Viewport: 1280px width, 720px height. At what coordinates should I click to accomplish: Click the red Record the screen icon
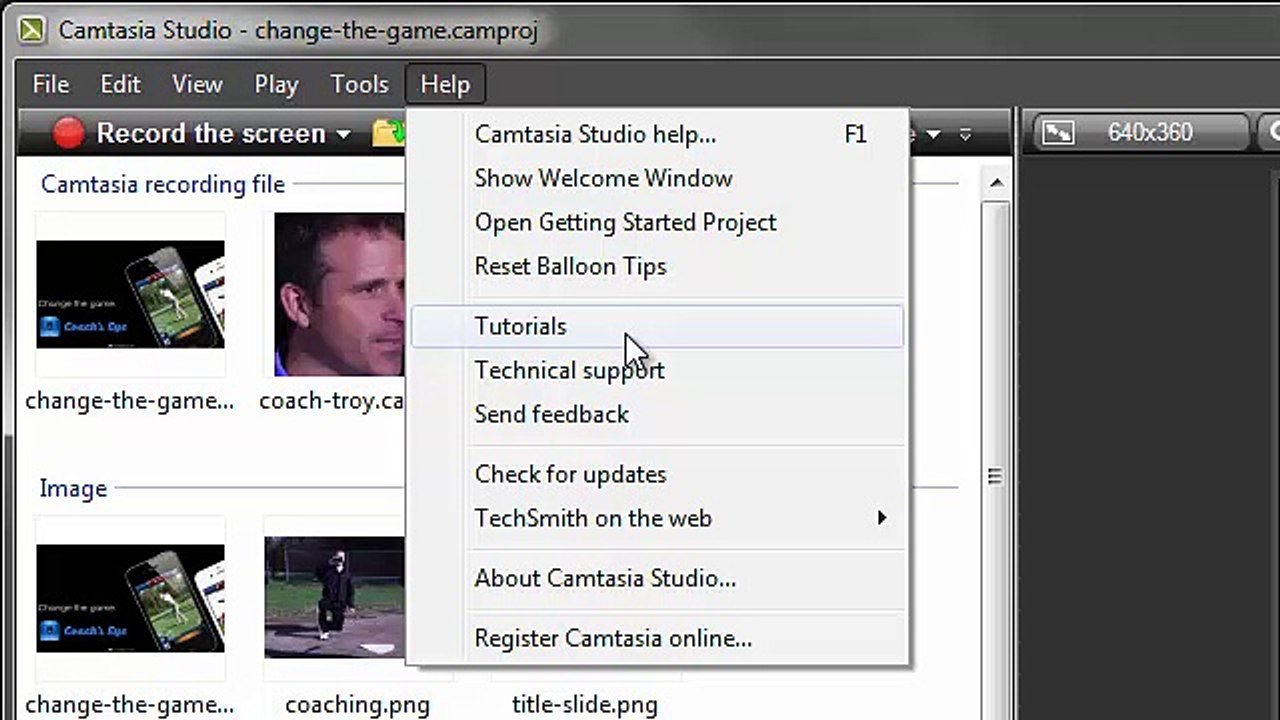point(69,133)
